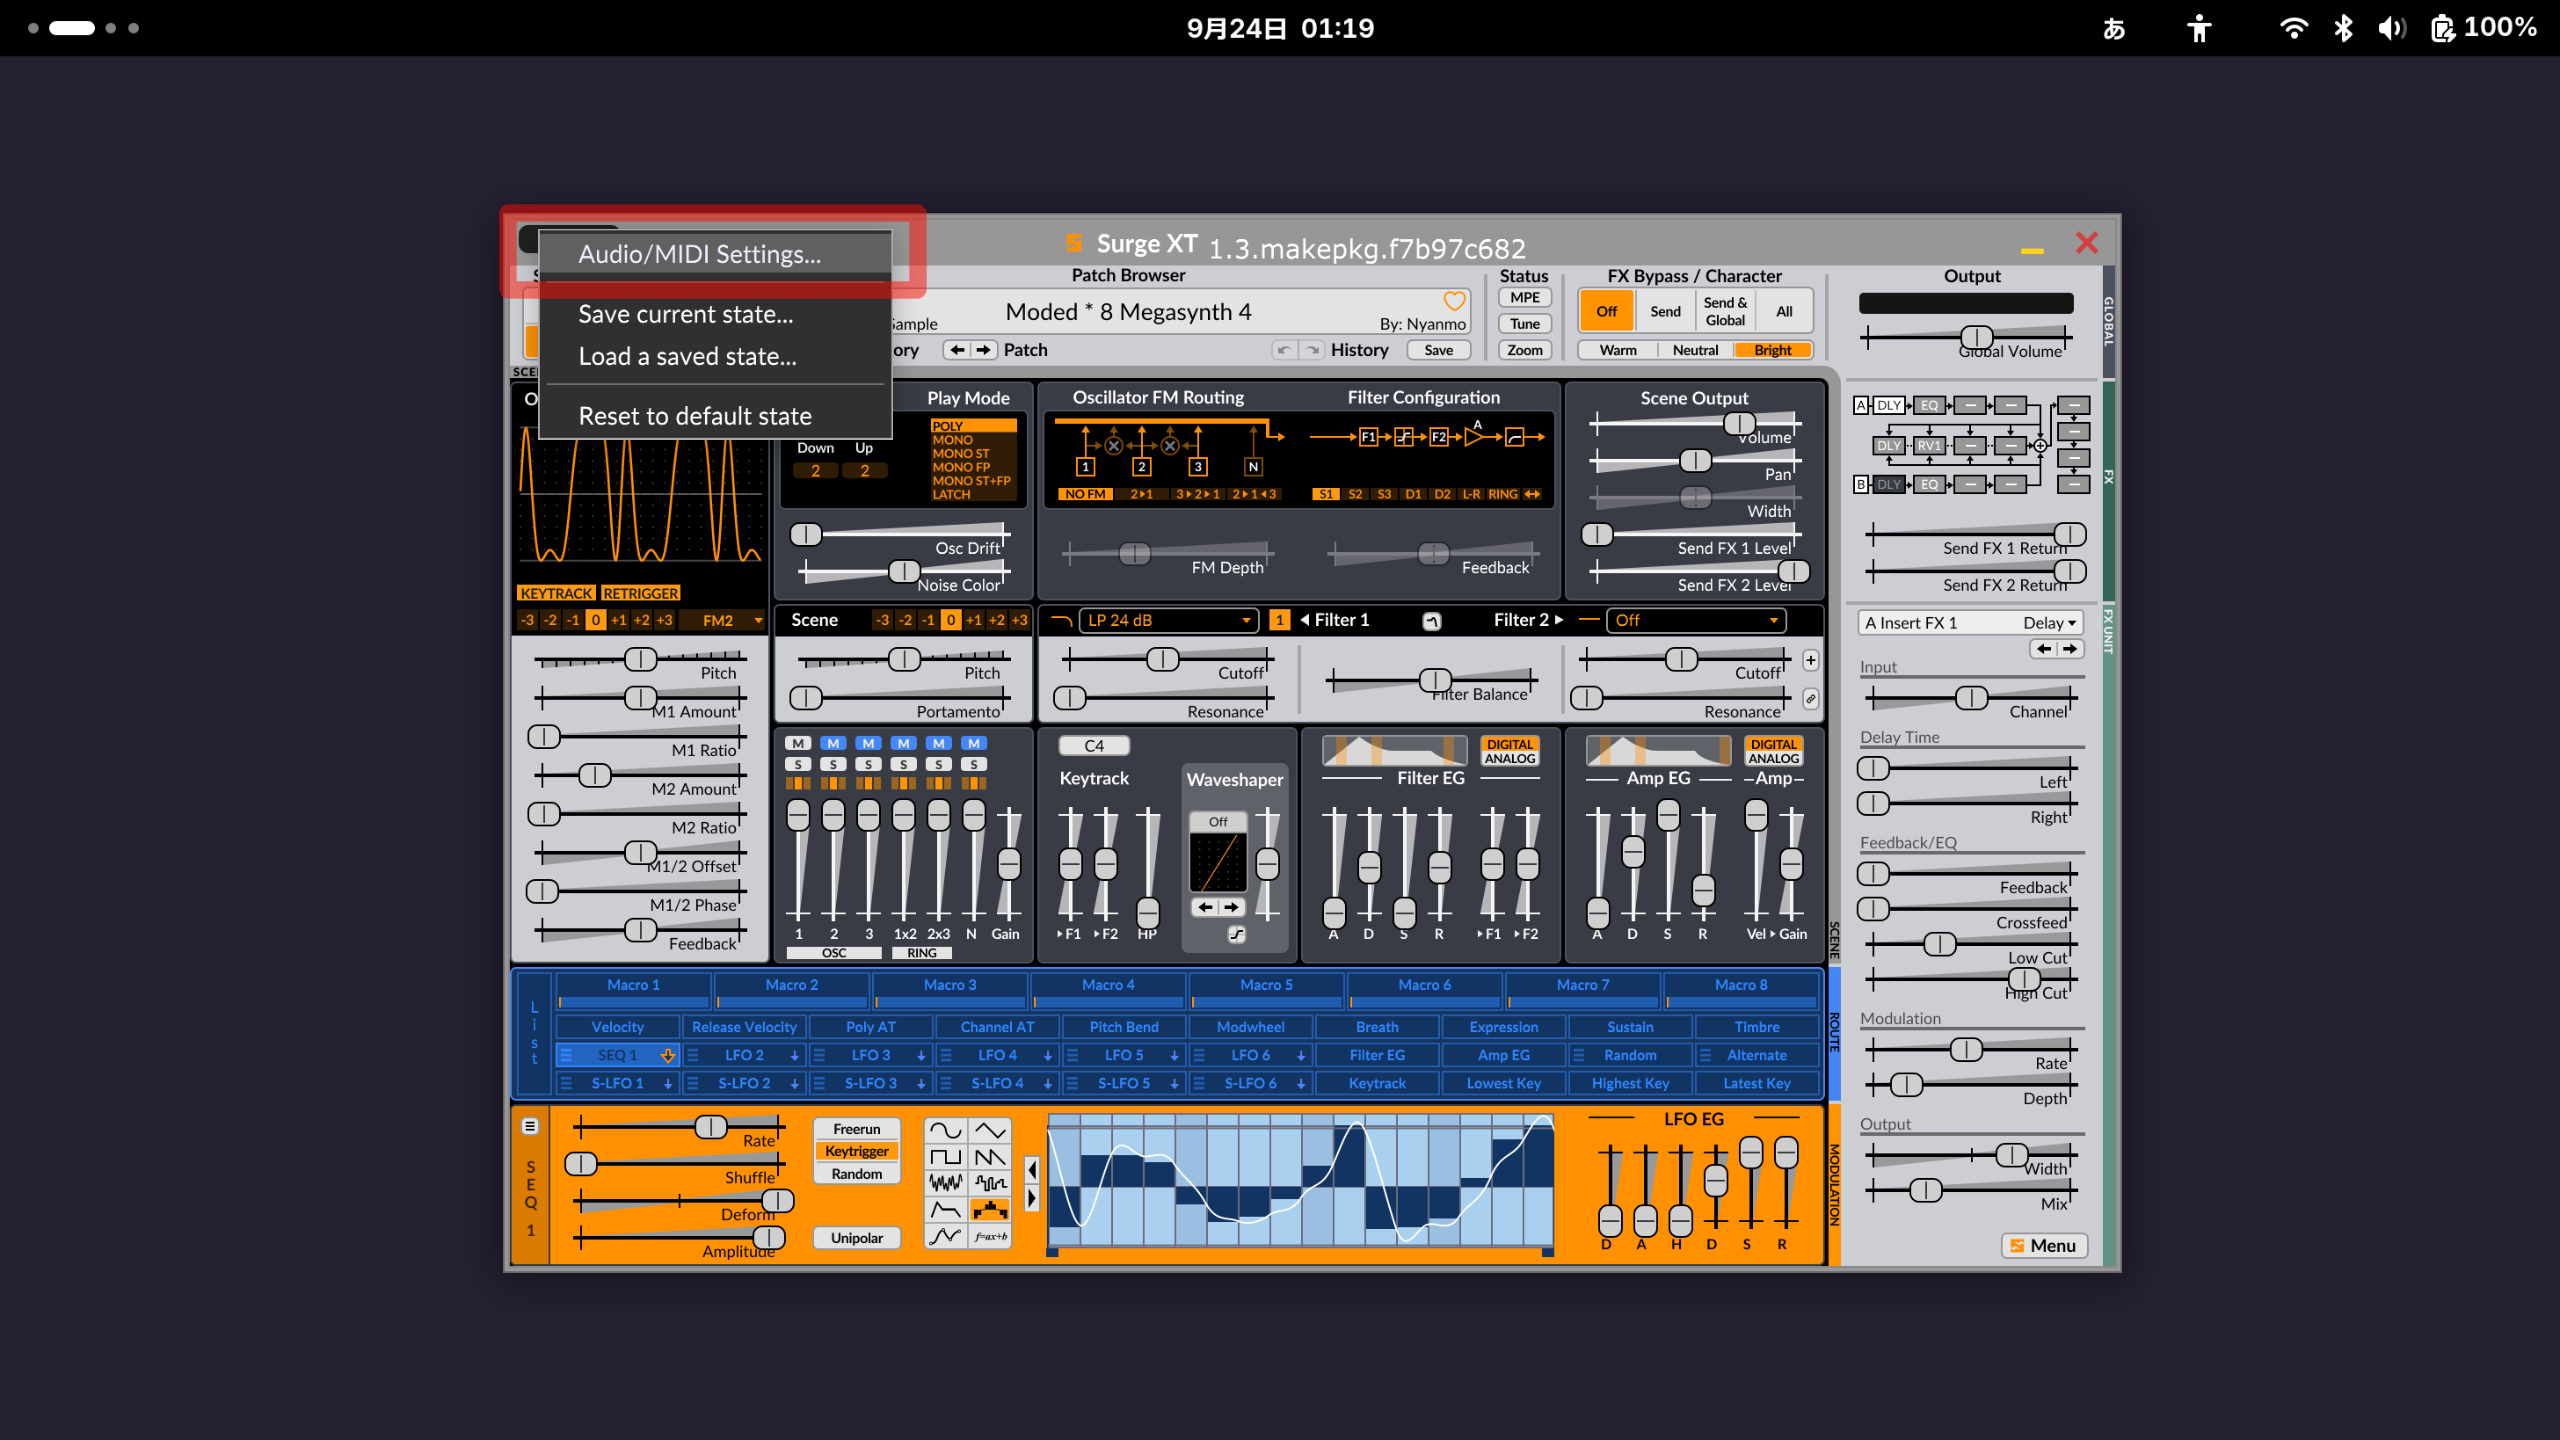Select the triangle LFO waveform icon
The height and width of the screenshot is (1440, 2560).
pyautogui.click(x=990, y=1130)
